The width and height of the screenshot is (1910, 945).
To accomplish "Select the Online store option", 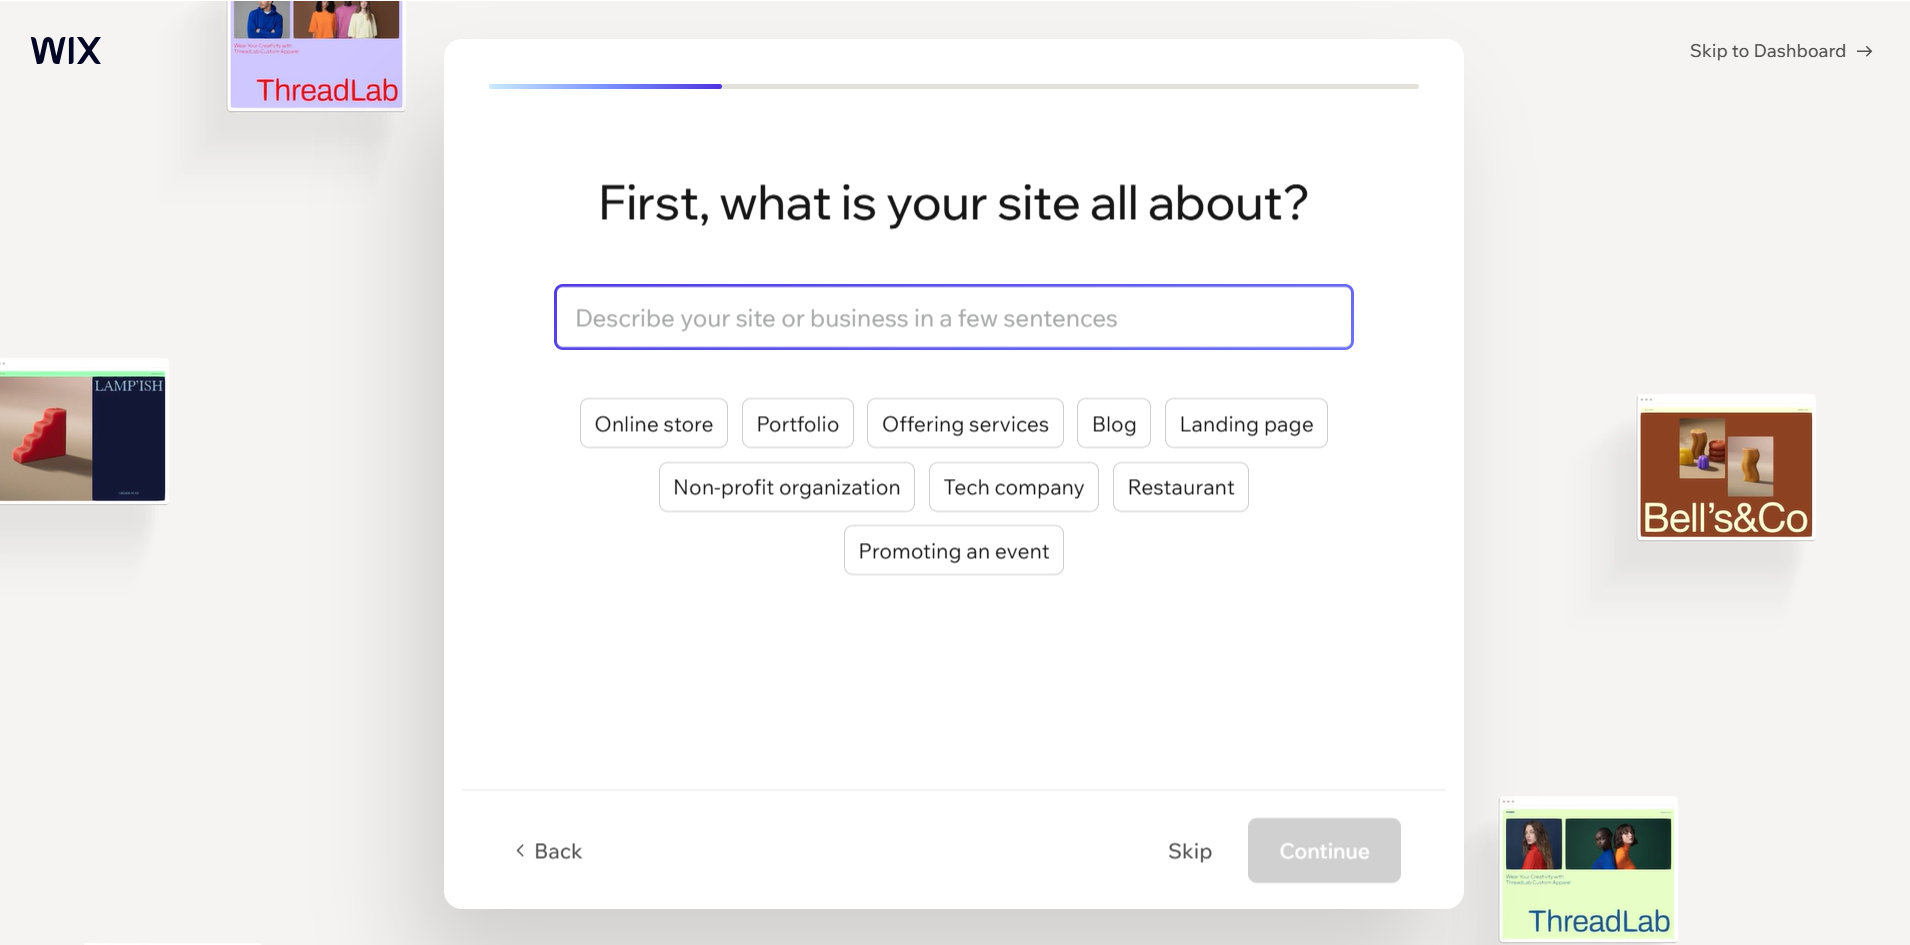I will pos(654,423).
